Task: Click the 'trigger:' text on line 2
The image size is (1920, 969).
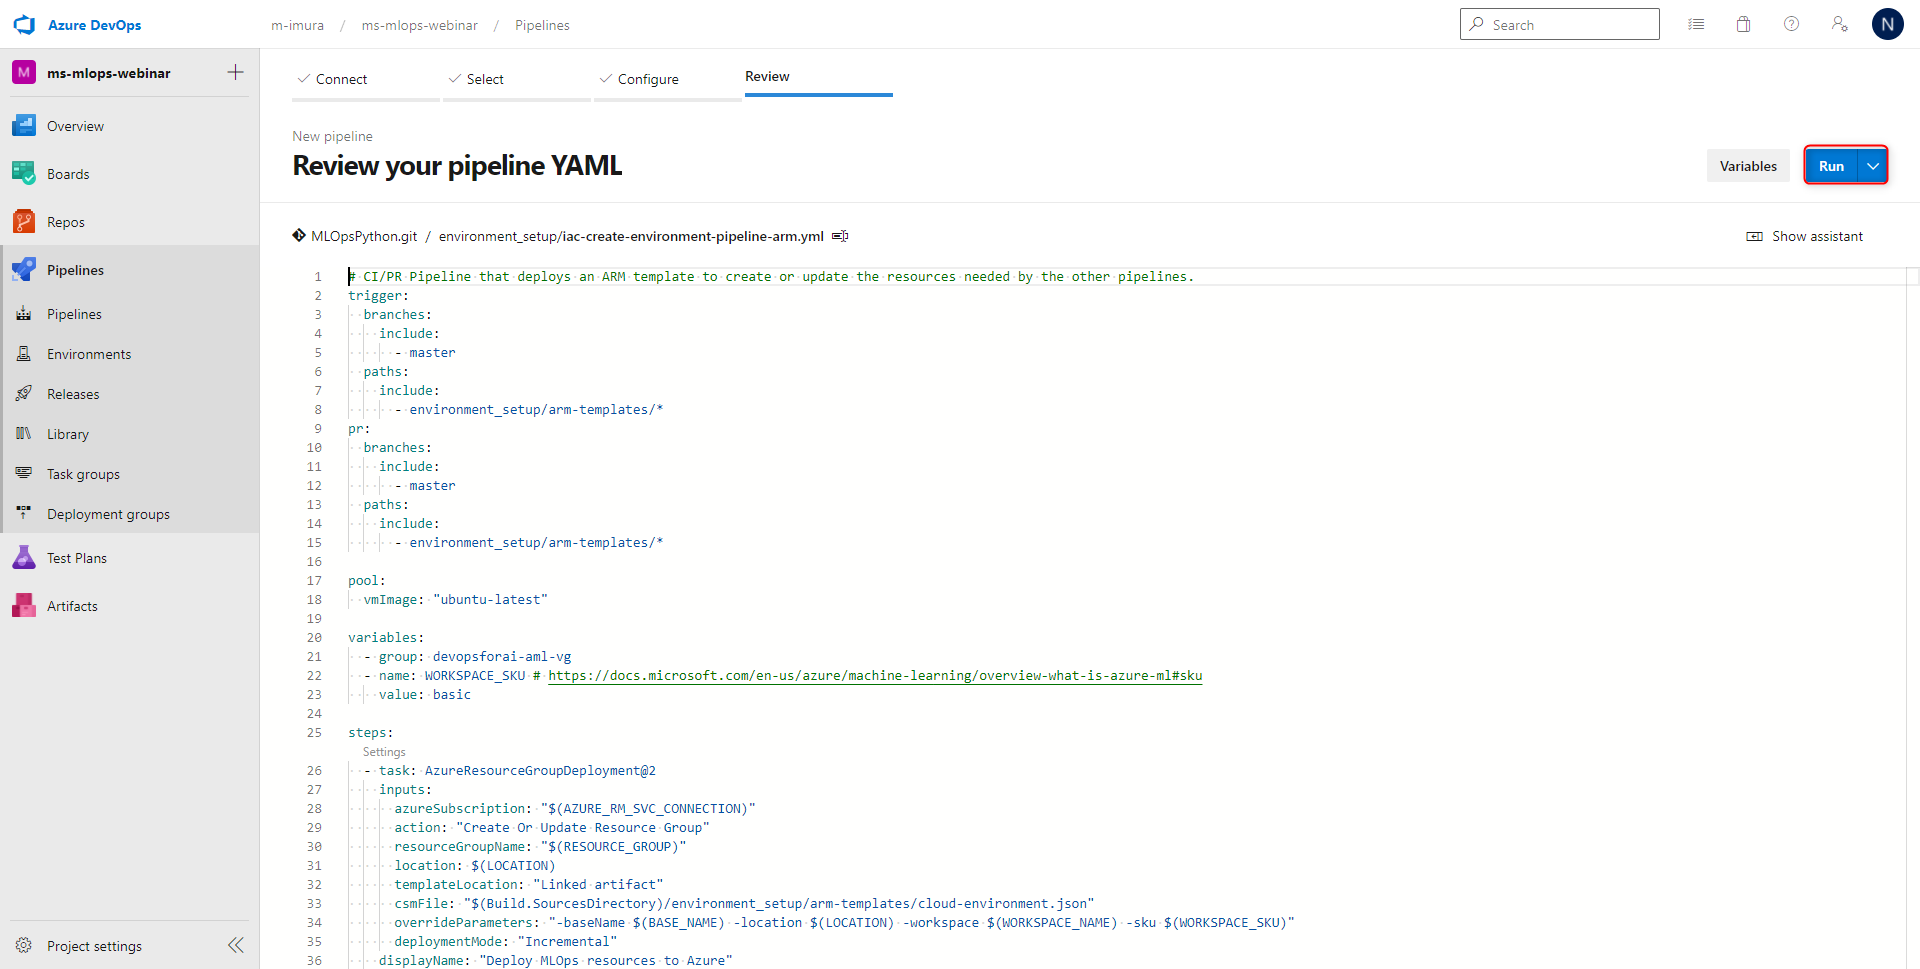Action: pyautogui.click(x=378, y=295)
